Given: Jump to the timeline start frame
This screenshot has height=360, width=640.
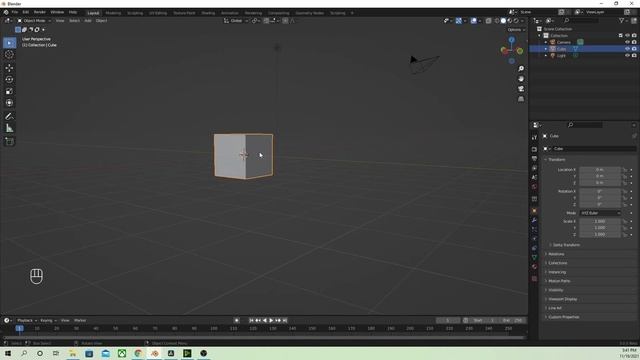Looking at the screenshot, I should [251, 320].
